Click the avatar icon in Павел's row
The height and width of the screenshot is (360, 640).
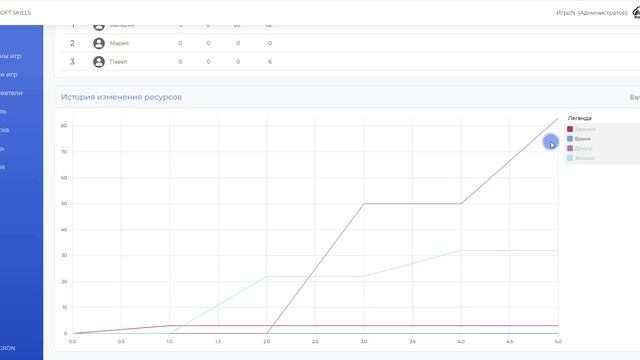pyautogui.click(x=99, y=62)
